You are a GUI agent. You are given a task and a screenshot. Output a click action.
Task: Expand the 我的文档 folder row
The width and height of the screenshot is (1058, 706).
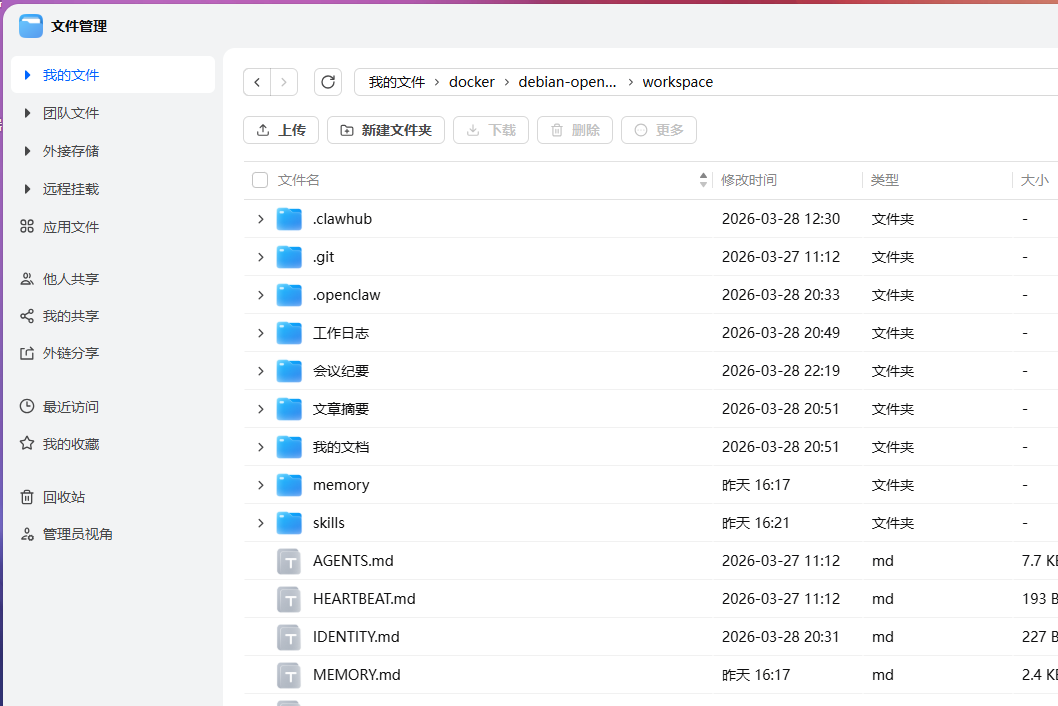[x=260, y=447]
